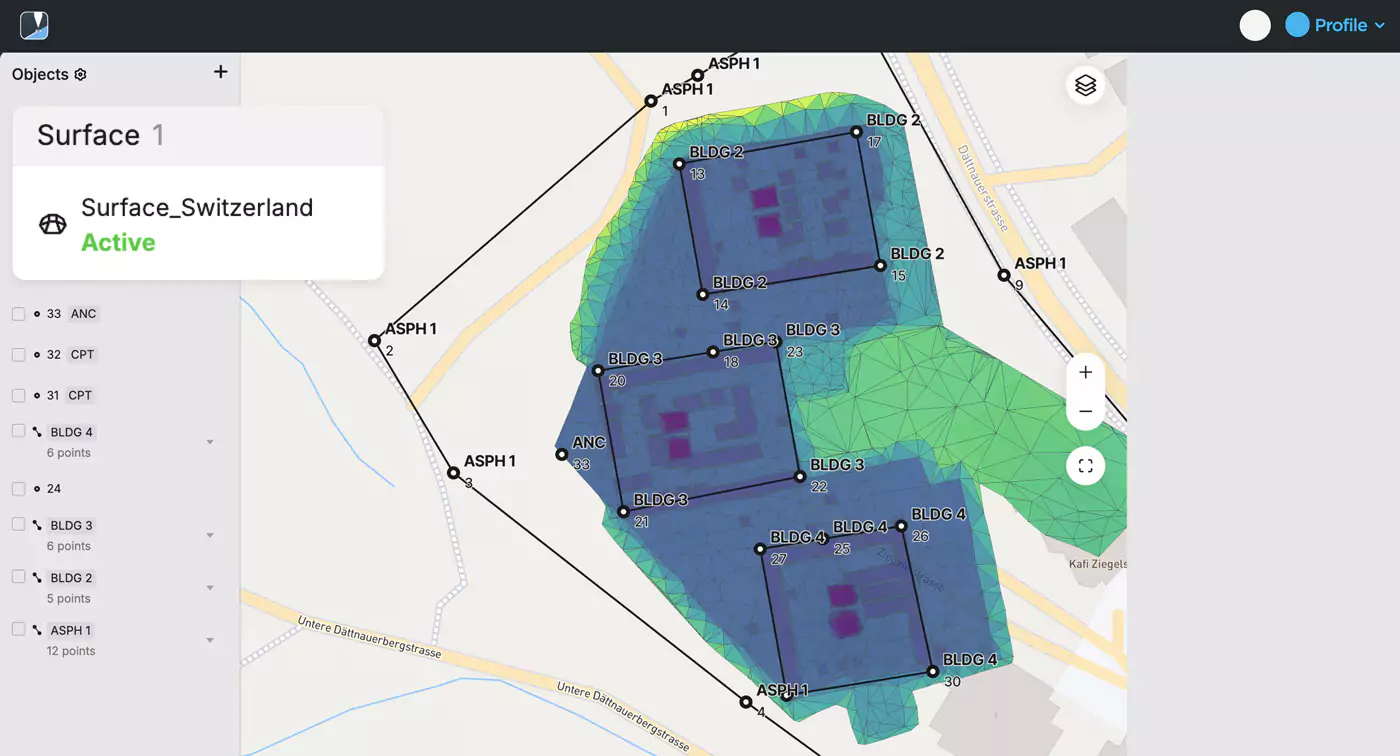Select BLDG 4 point 30 marker on map
Screen dimensions: 1400x756
932,672
